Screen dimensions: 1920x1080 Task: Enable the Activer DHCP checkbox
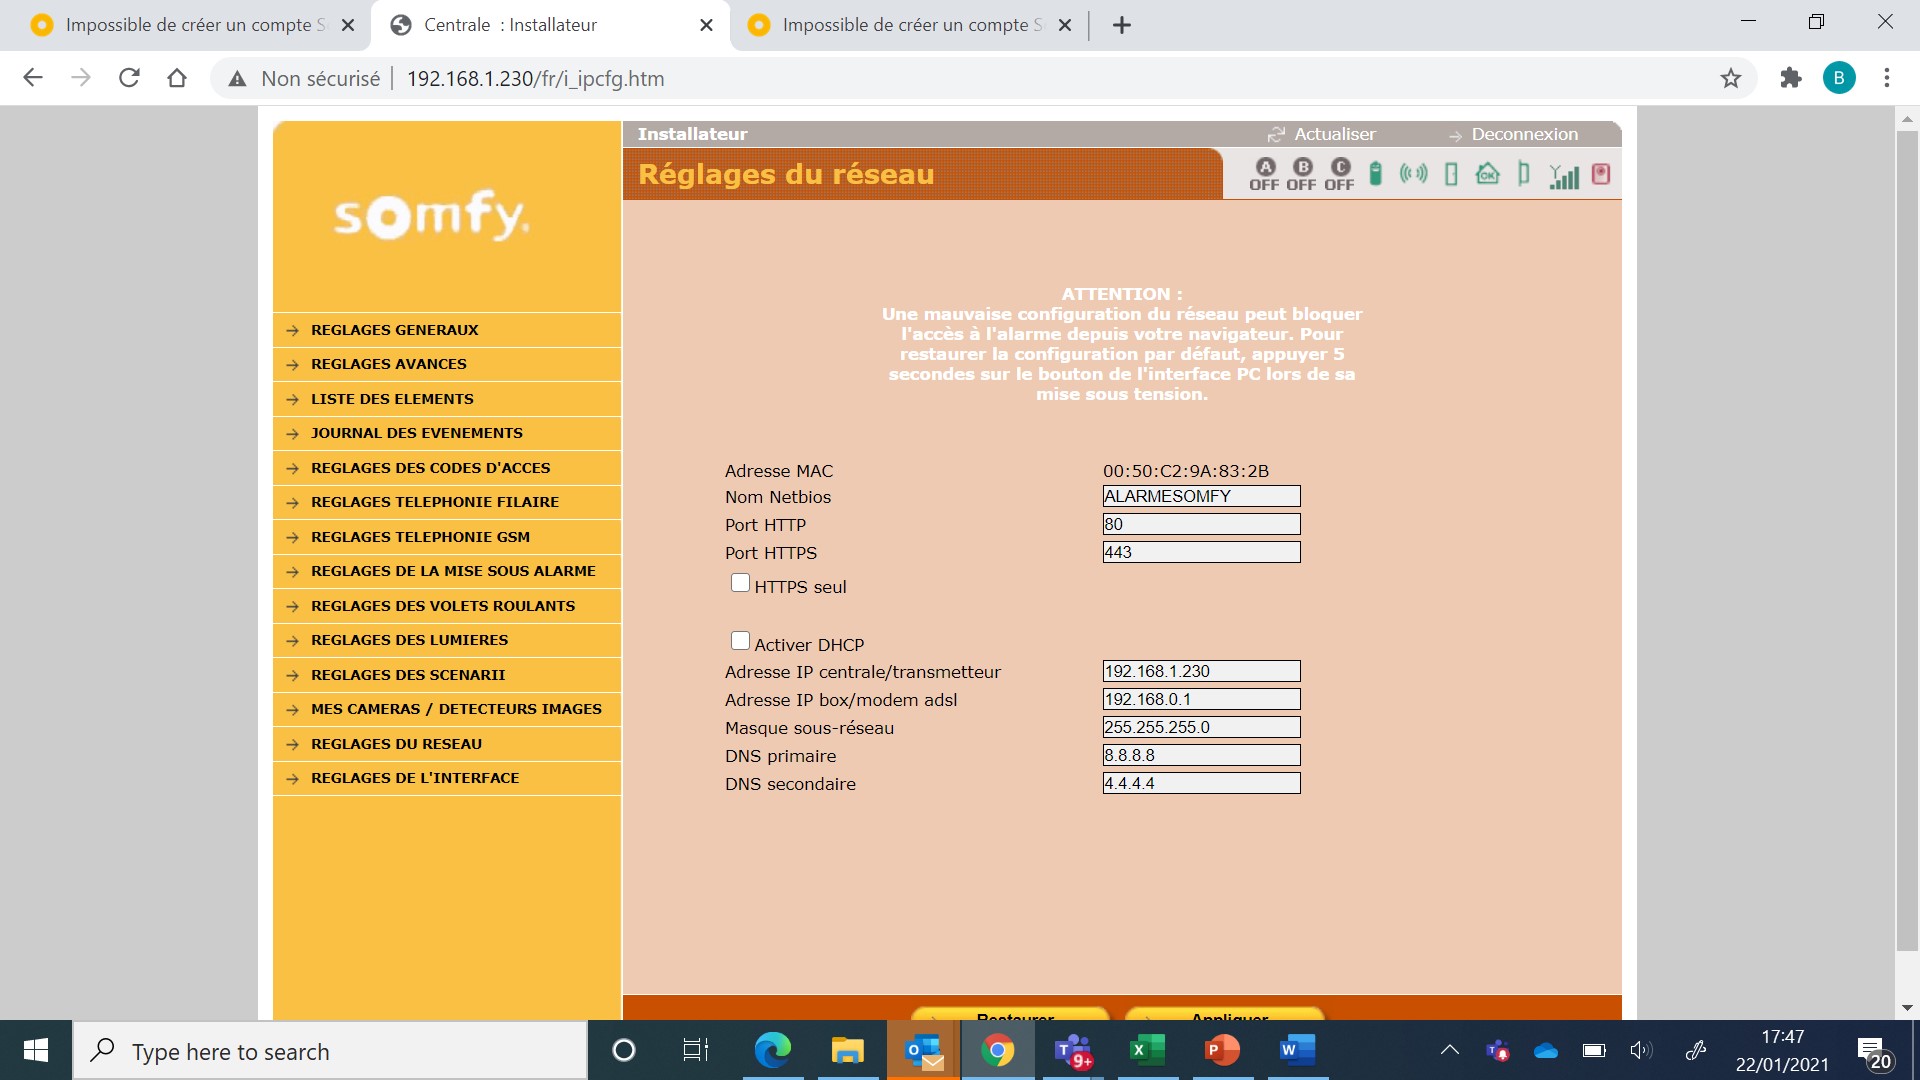pyautogui.click(x=740, y=641)
